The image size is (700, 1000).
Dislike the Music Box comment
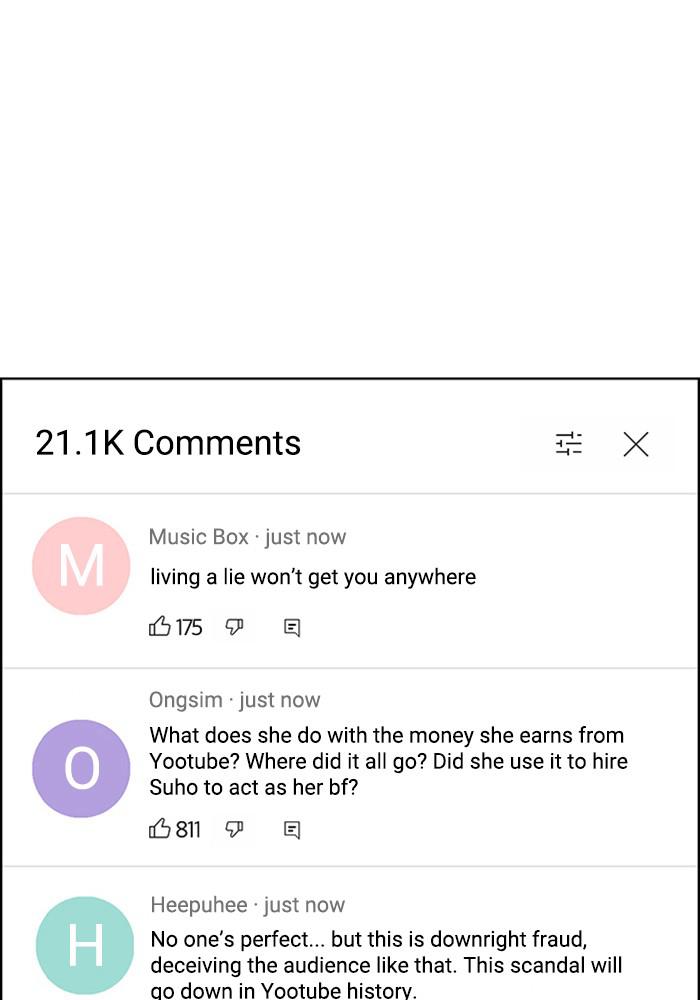[x=234, y=627]
